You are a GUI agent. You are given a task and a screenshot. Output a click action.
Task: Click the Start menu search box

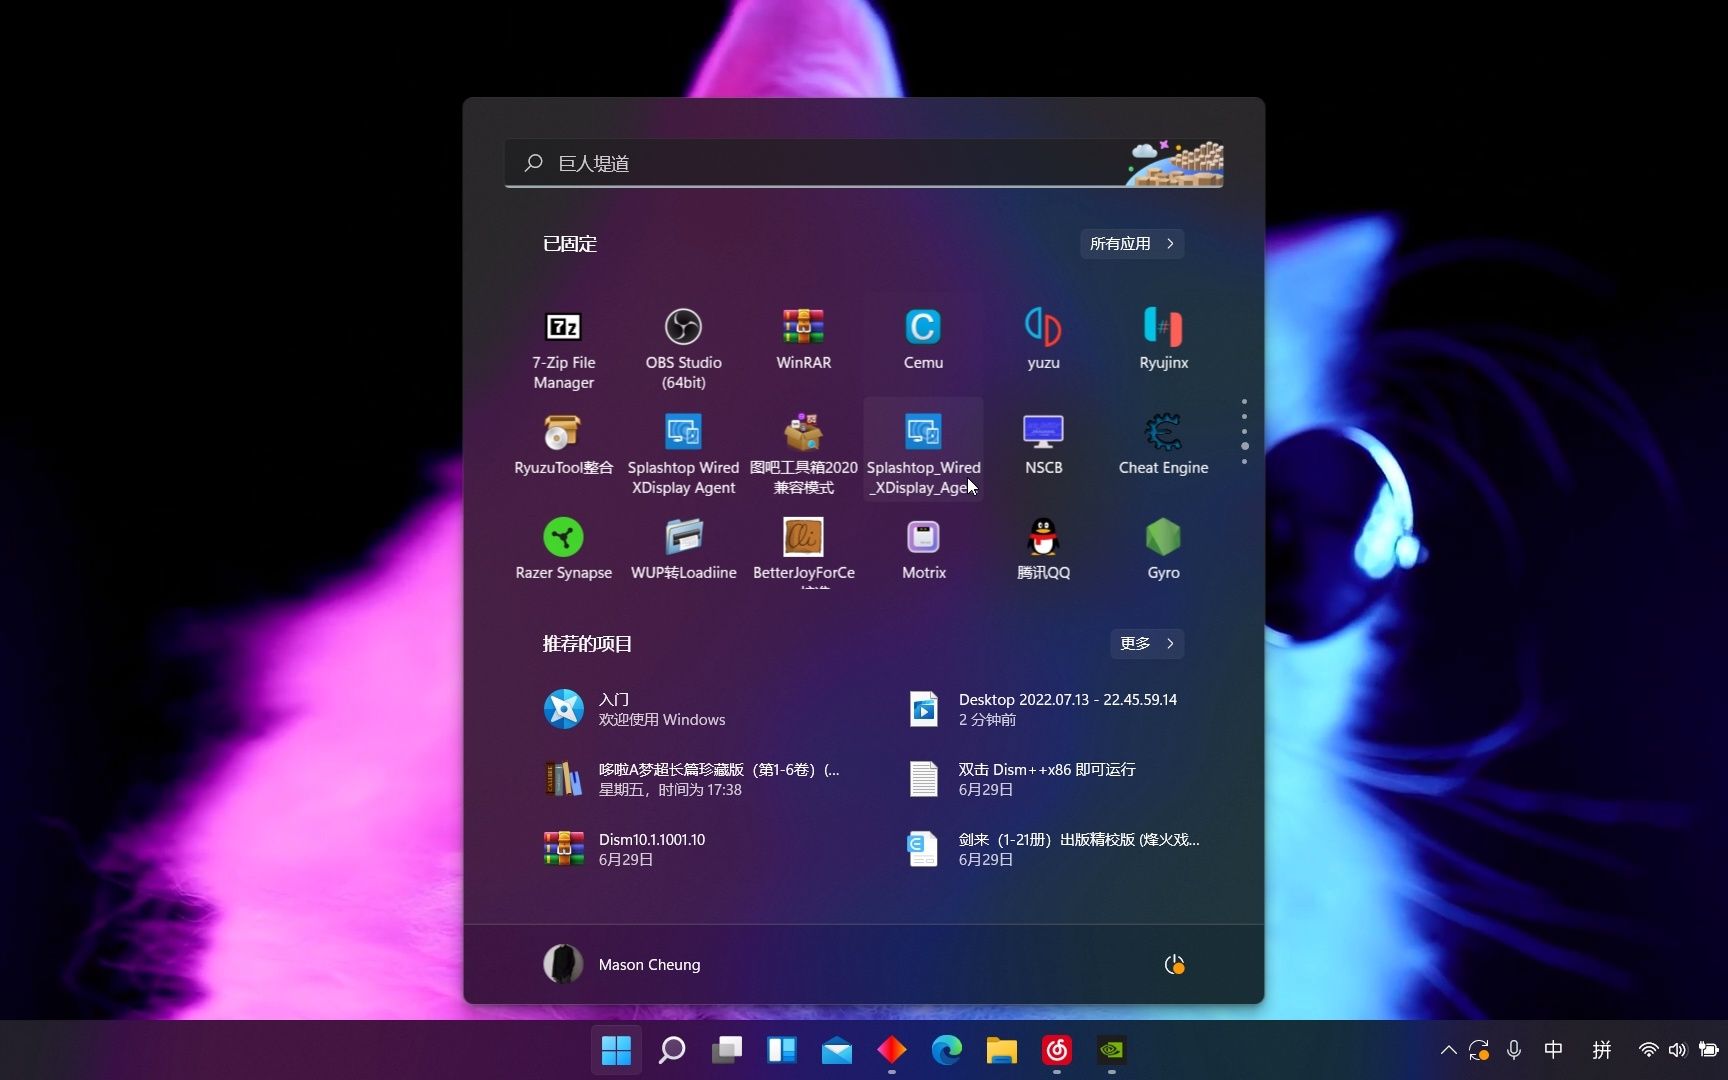pos(864,163)
